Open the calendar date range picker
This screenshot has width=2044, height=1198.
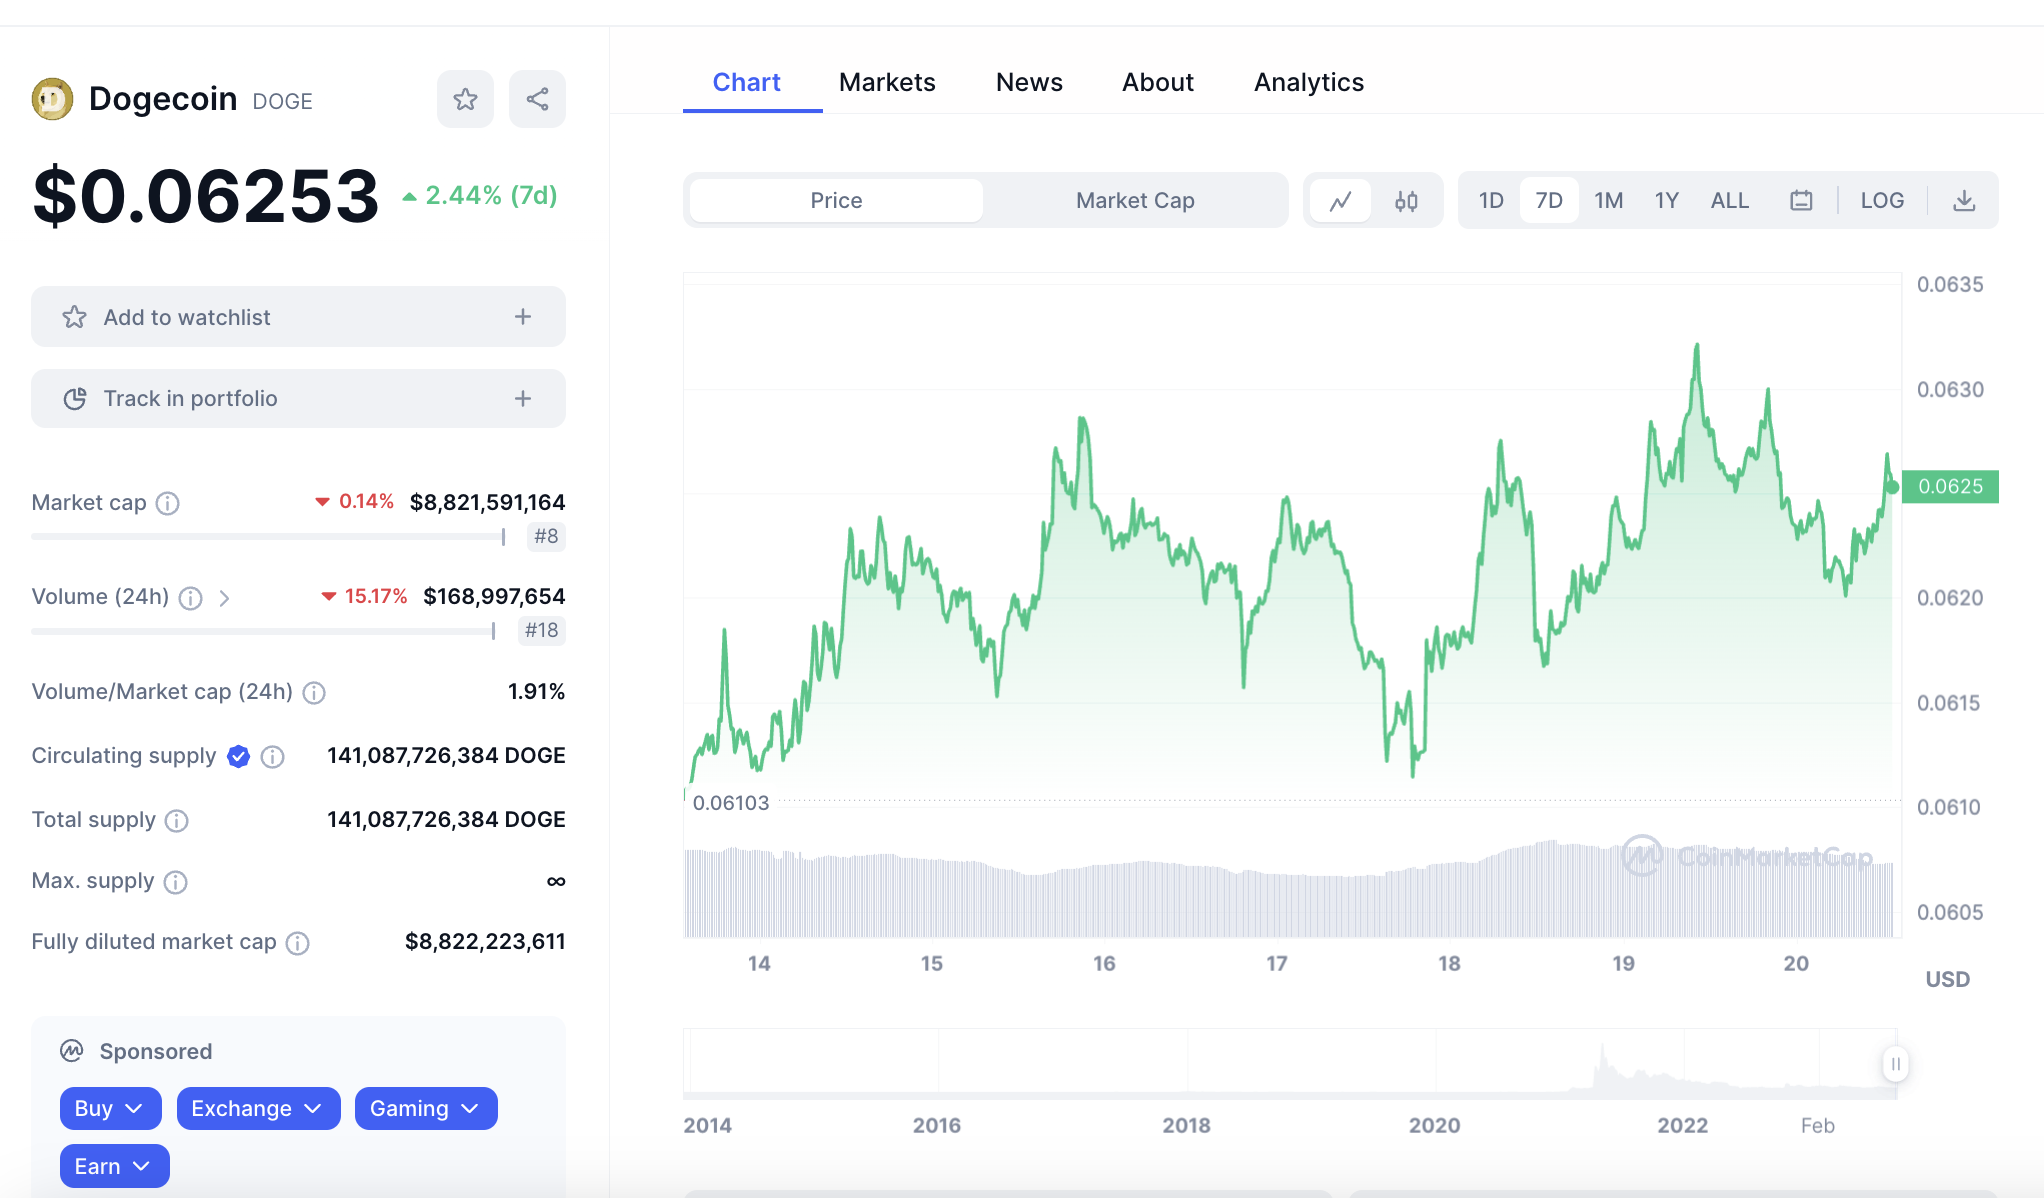point(1801,201)
